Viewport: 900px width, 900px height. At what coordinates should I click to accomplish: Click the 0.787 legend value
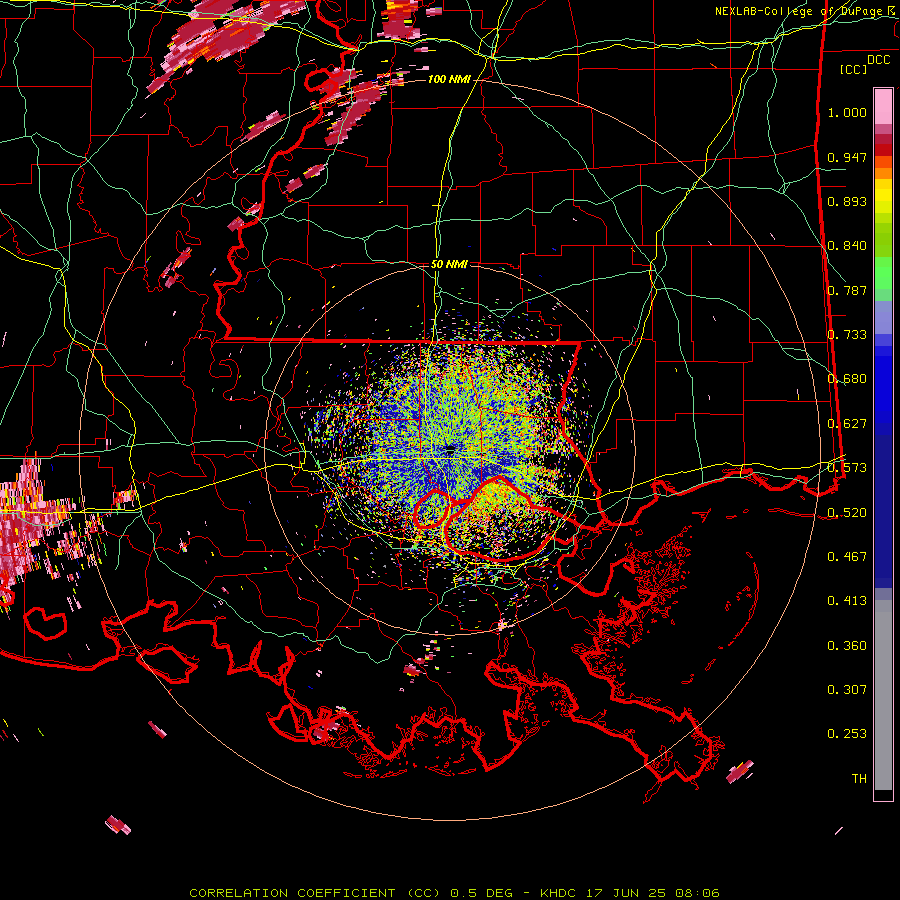(x=847, y=290)
